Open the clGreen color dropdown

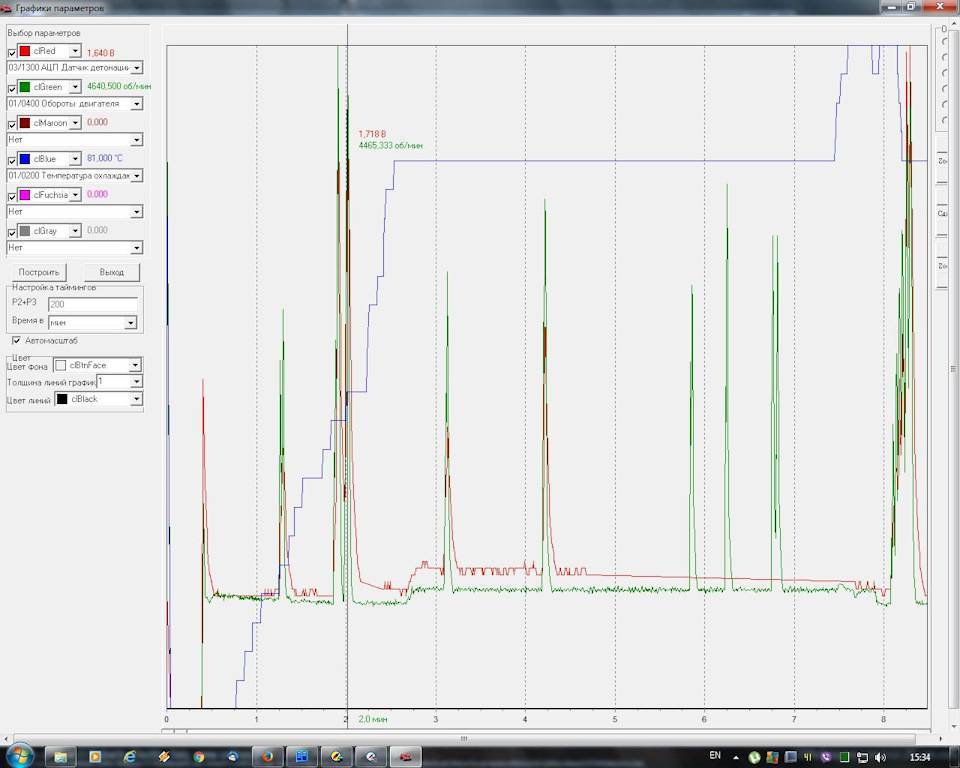74,87
